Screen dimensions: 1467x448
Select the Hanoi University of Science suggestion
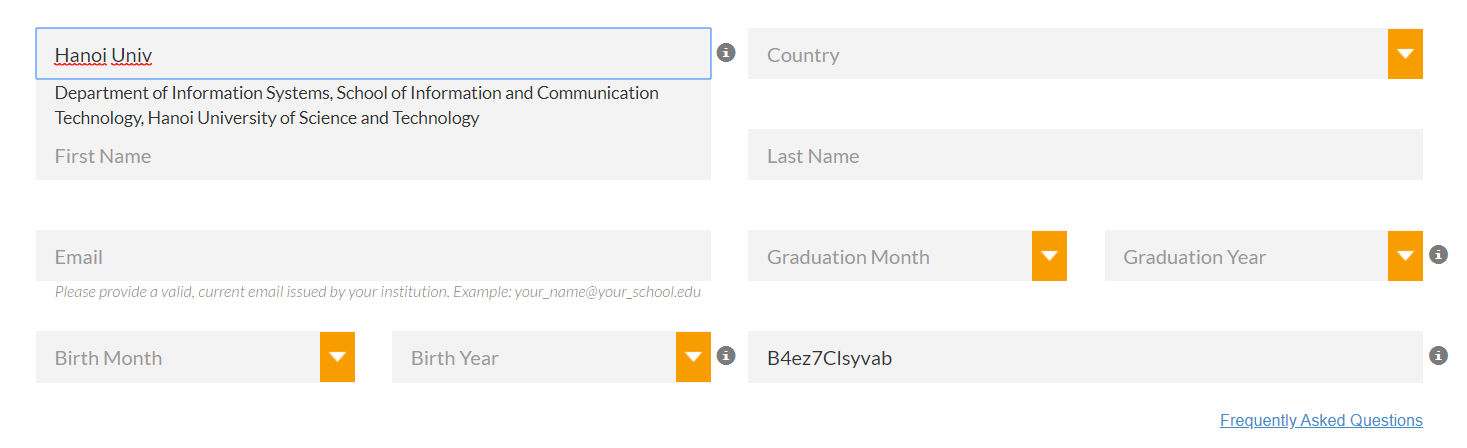click(356, 106)
